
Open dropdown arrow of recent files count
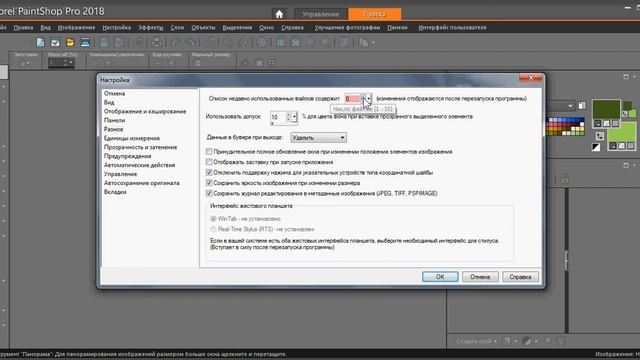tap(369, 98)
